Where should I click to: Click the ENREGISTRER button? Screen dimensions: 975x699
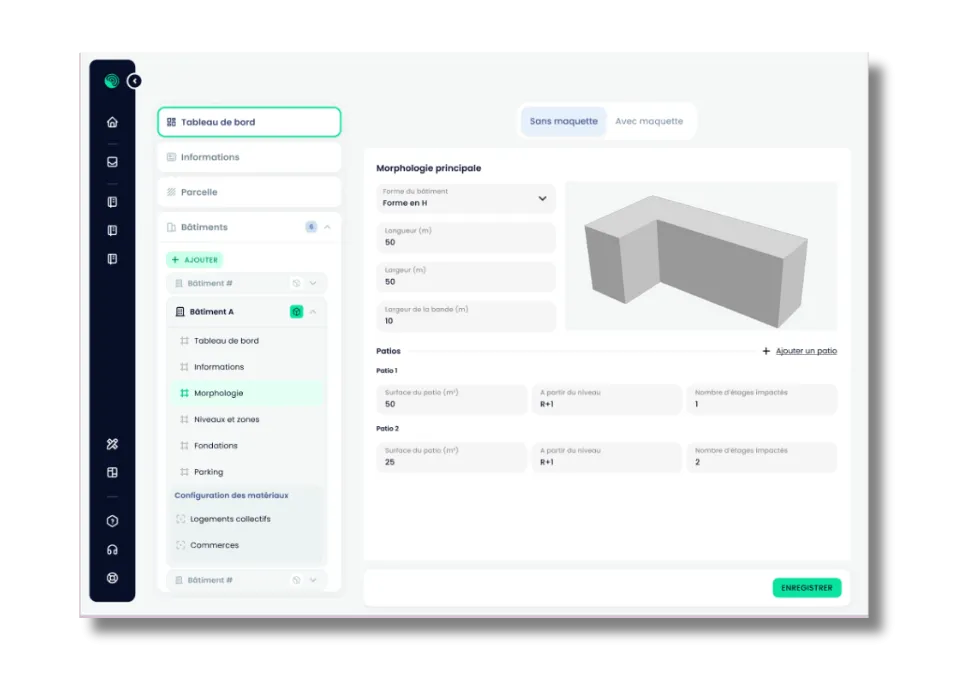(806, 588)
